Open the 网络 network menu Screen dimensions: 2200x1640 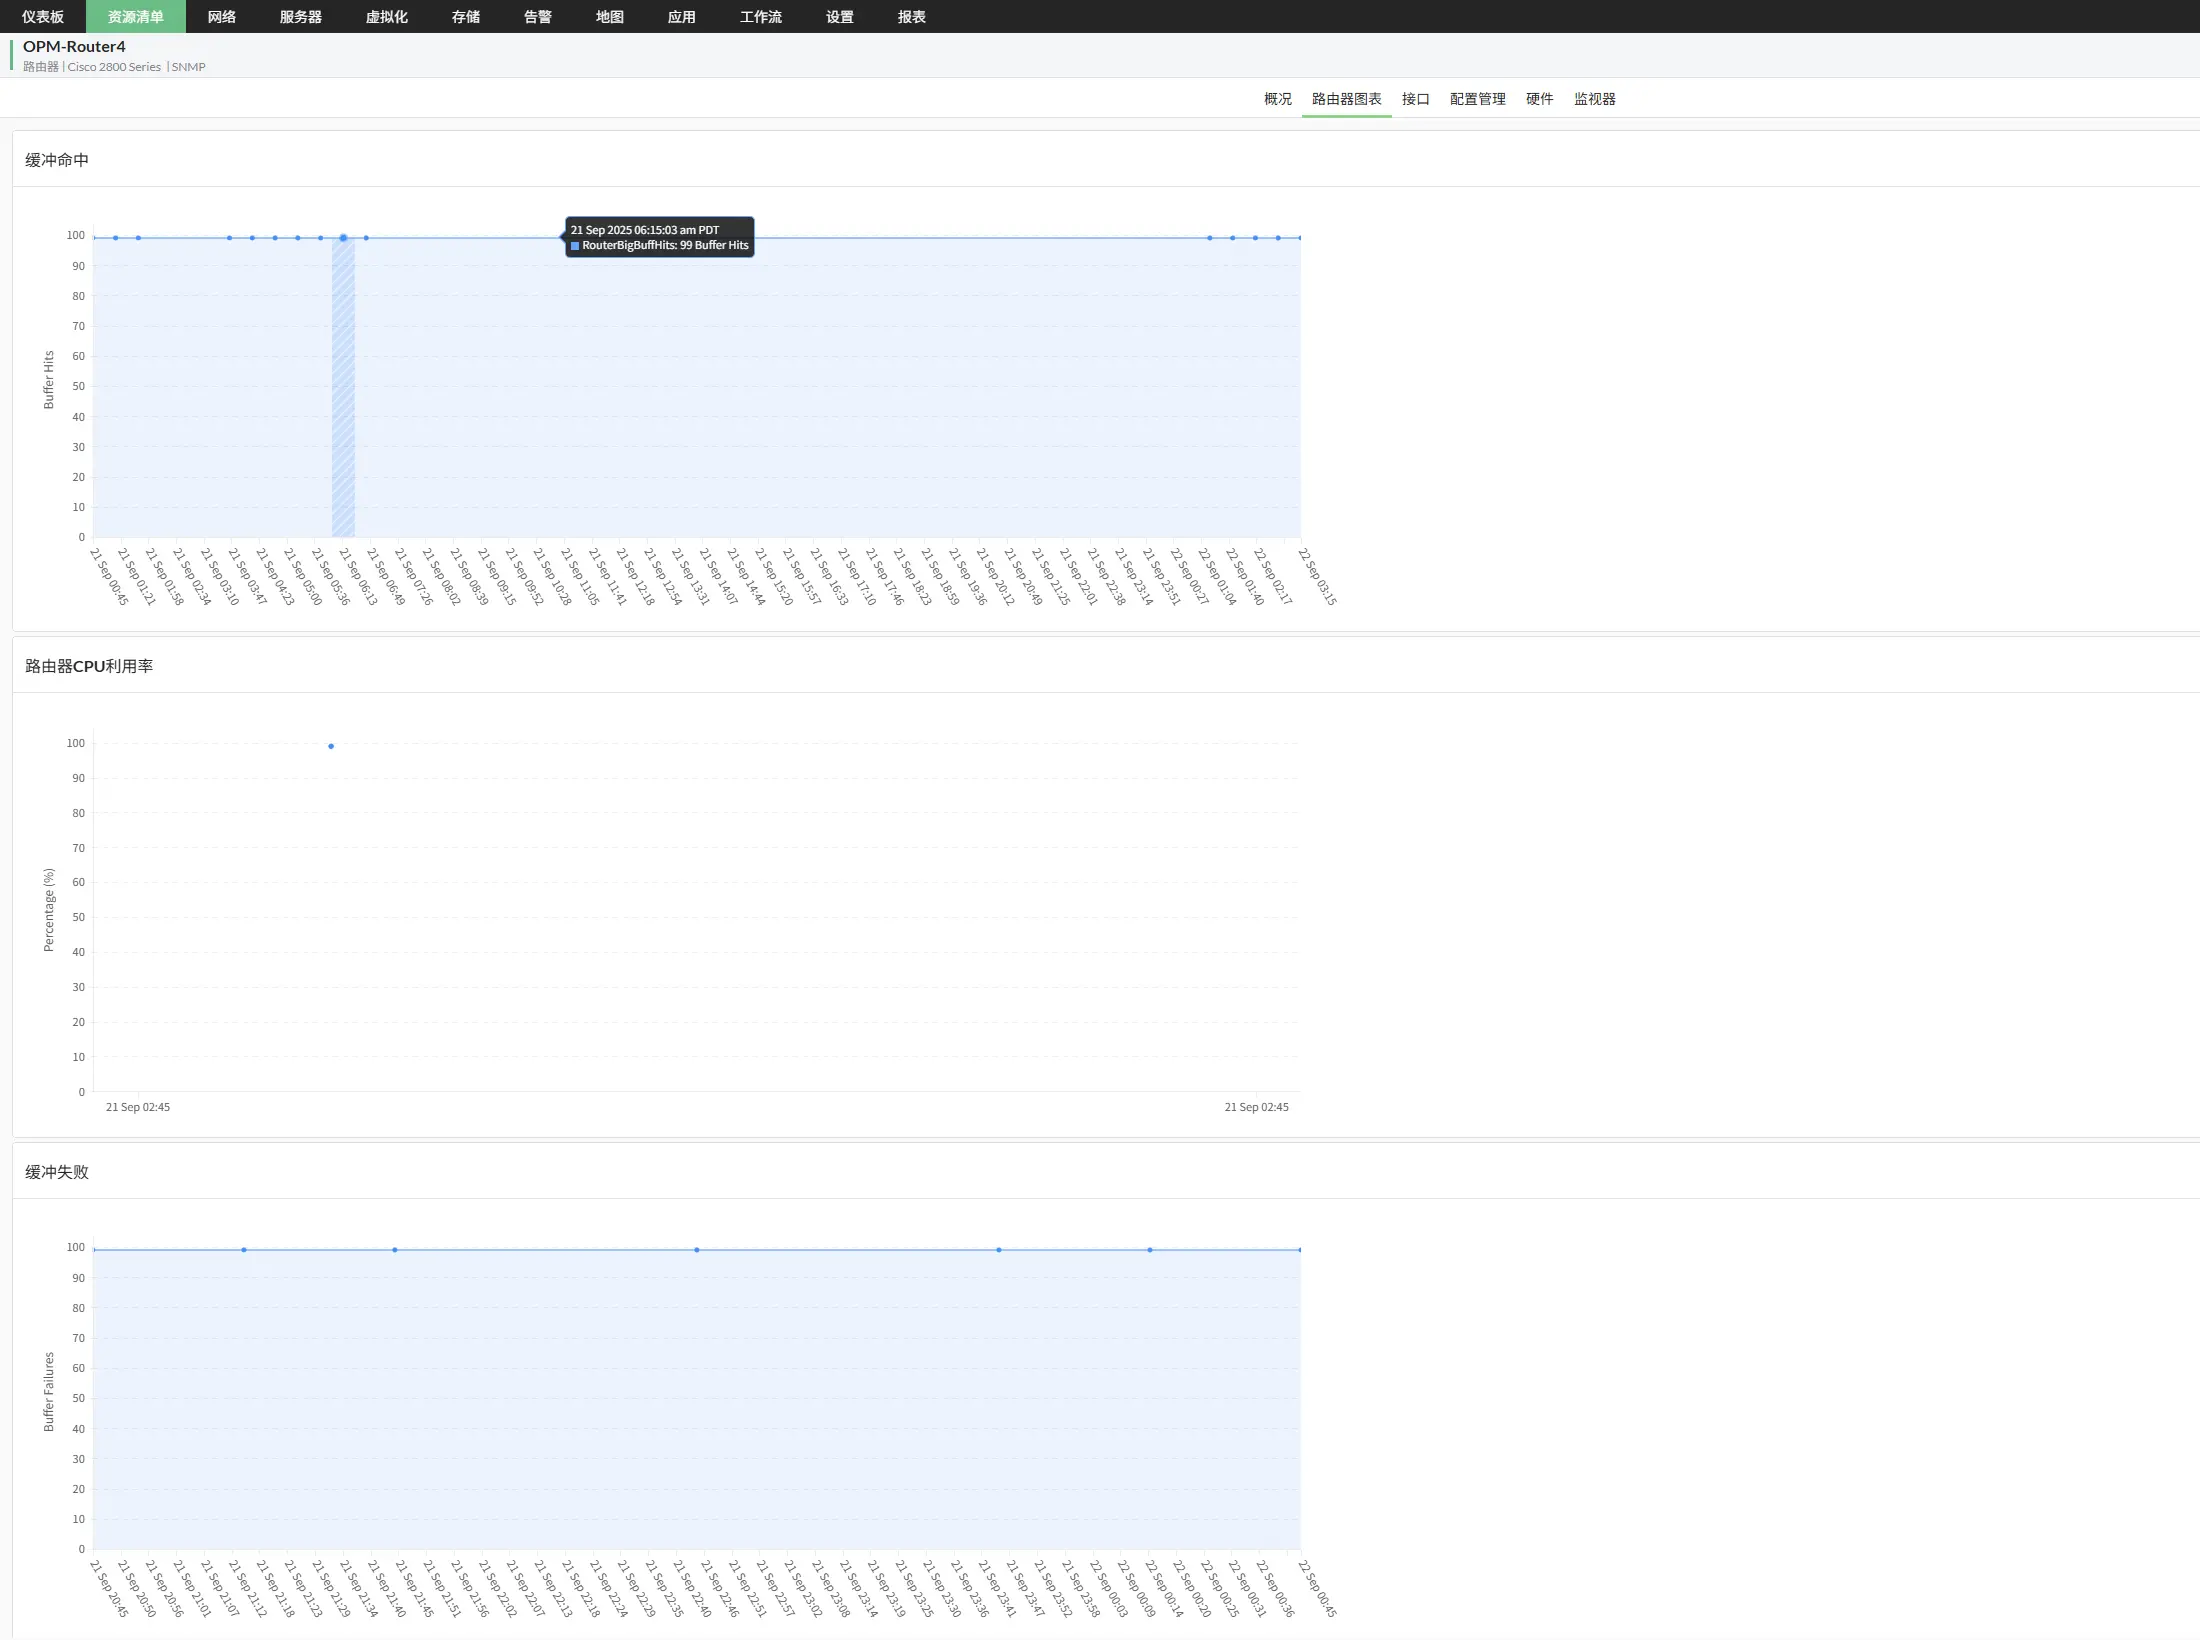click(x=222, y=17)
